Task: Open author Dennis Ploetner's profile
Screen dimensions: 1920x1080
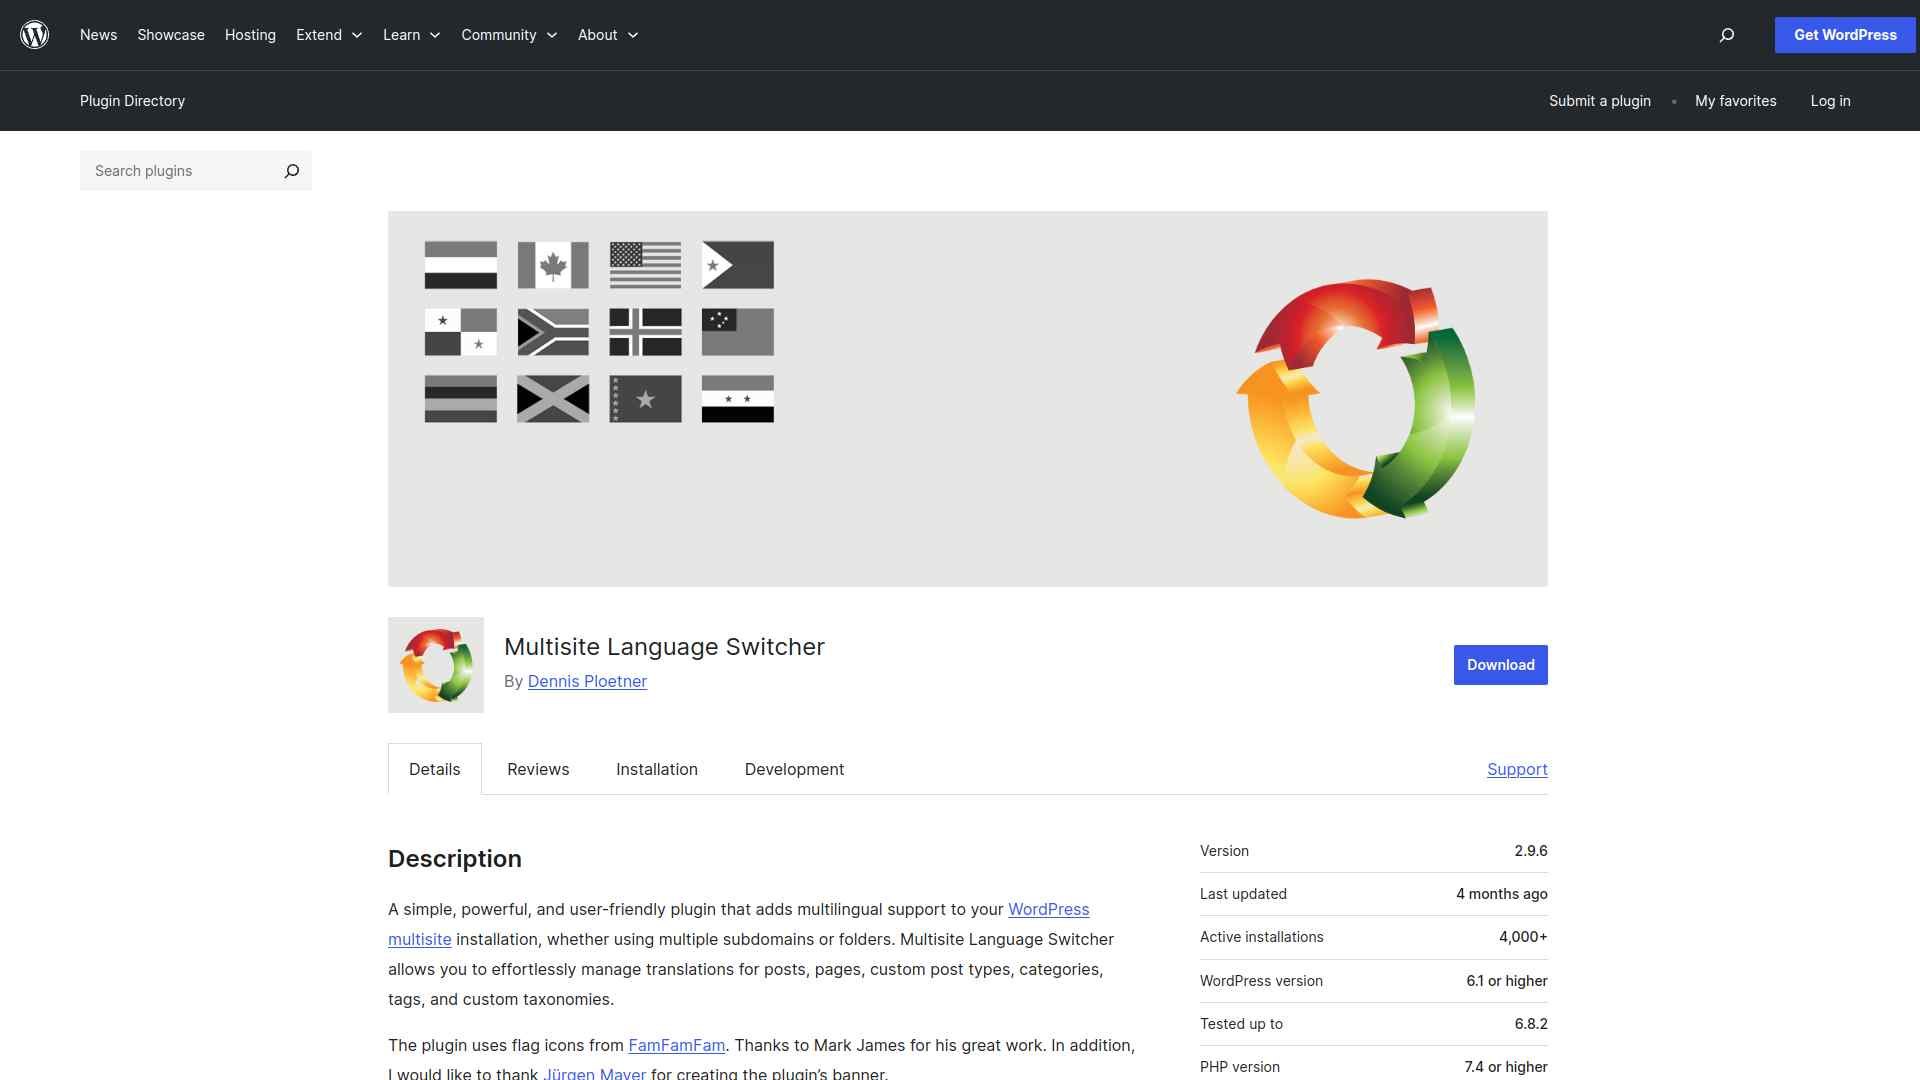Action: pyautogui.click(x=587, y=681)
